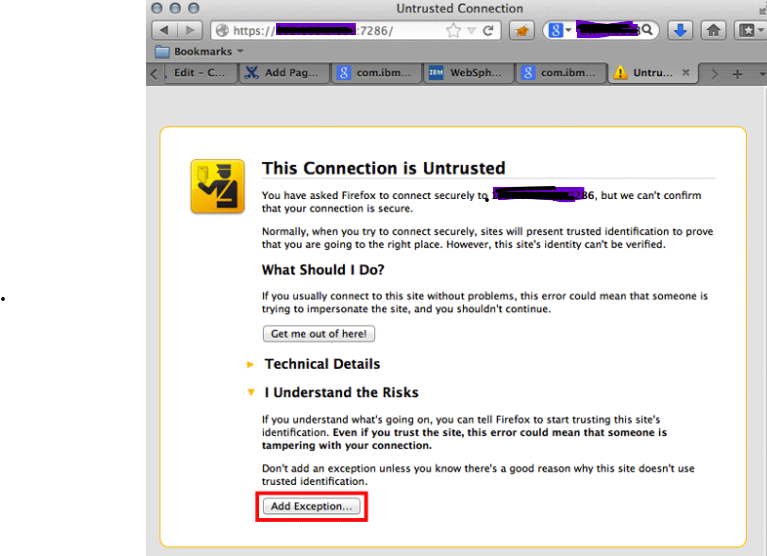Click the 'What Should I Do?' heading
The height and width of the screenshot is (556, 767).
tap(323, 270)
